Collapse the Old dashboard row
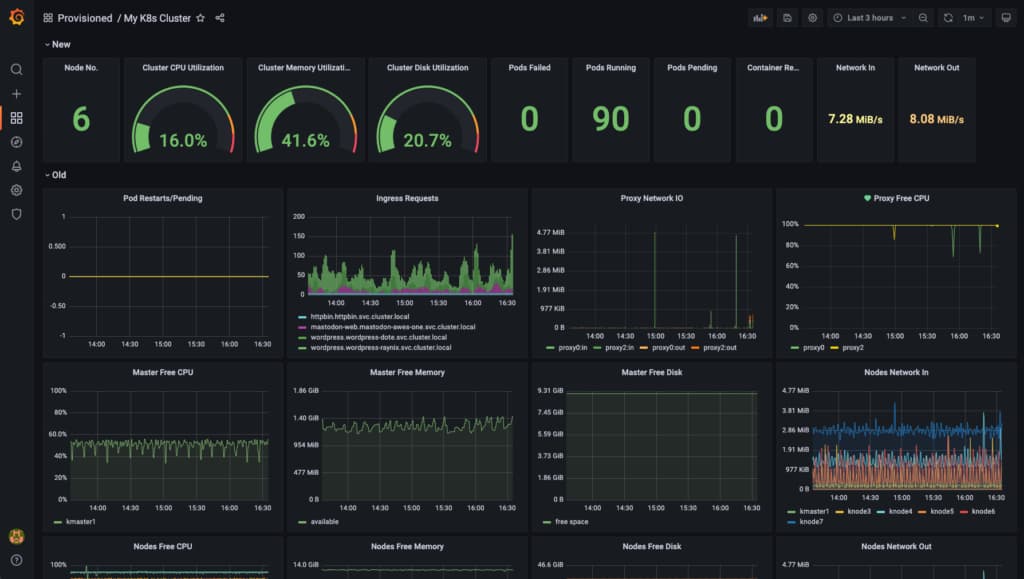This screenshot has height=579, width=1024. click(x=58, y=174)
